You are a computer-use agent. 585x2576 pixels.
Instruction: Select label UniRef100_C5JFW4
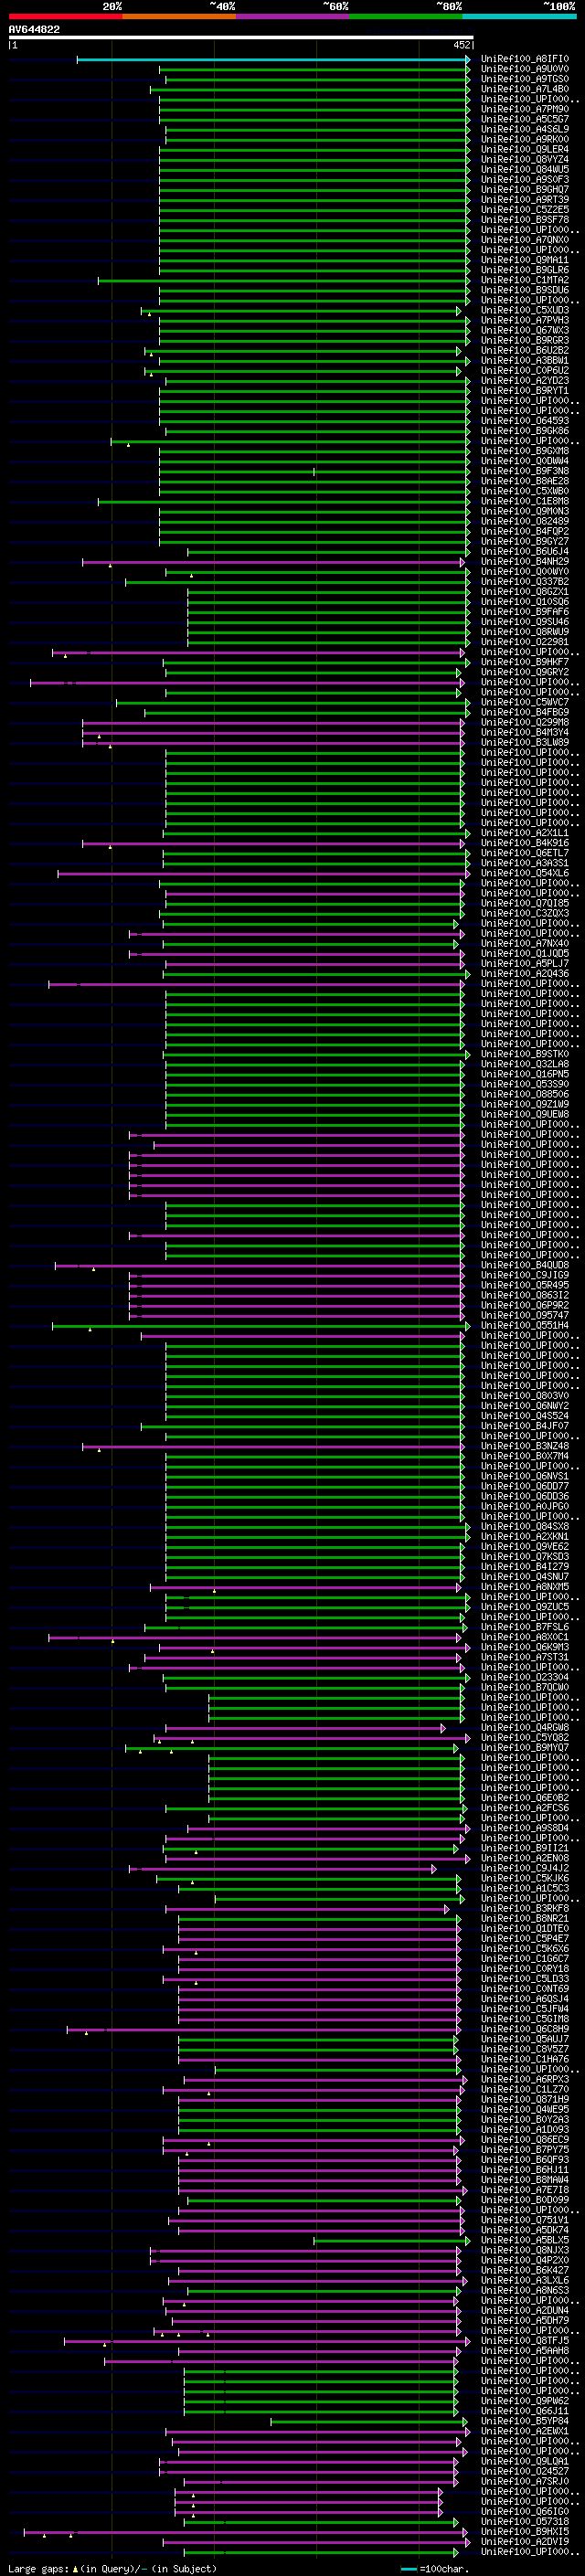[x=524, y=2008]
